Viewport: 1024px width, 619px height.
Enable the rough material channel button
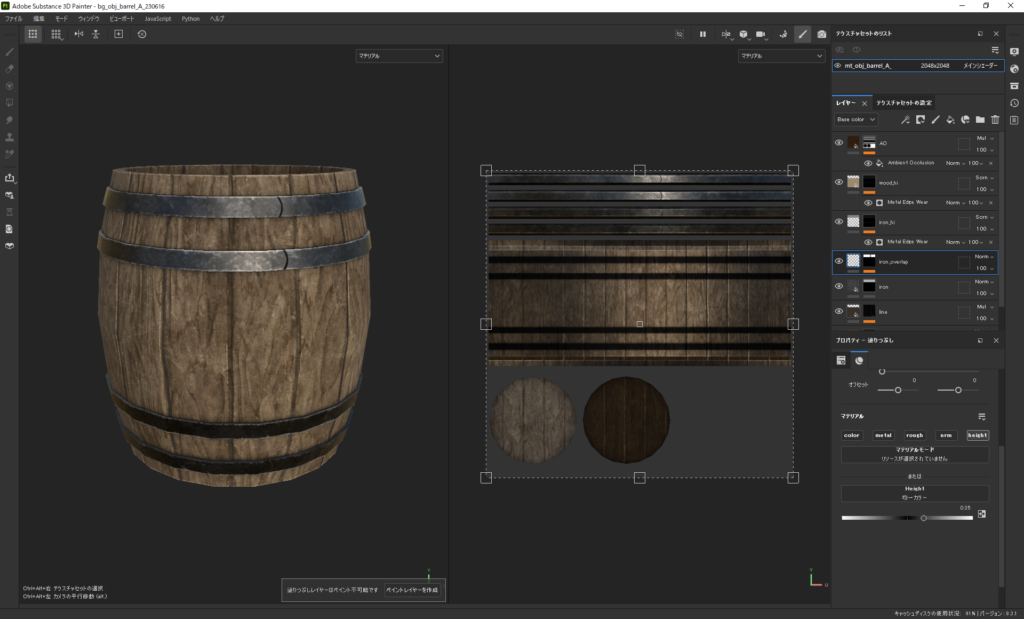[x=914, y=435]
